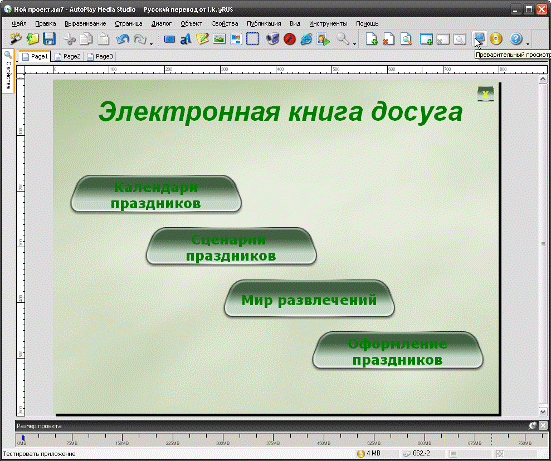Click the project size timeline slider

[24, 438]
